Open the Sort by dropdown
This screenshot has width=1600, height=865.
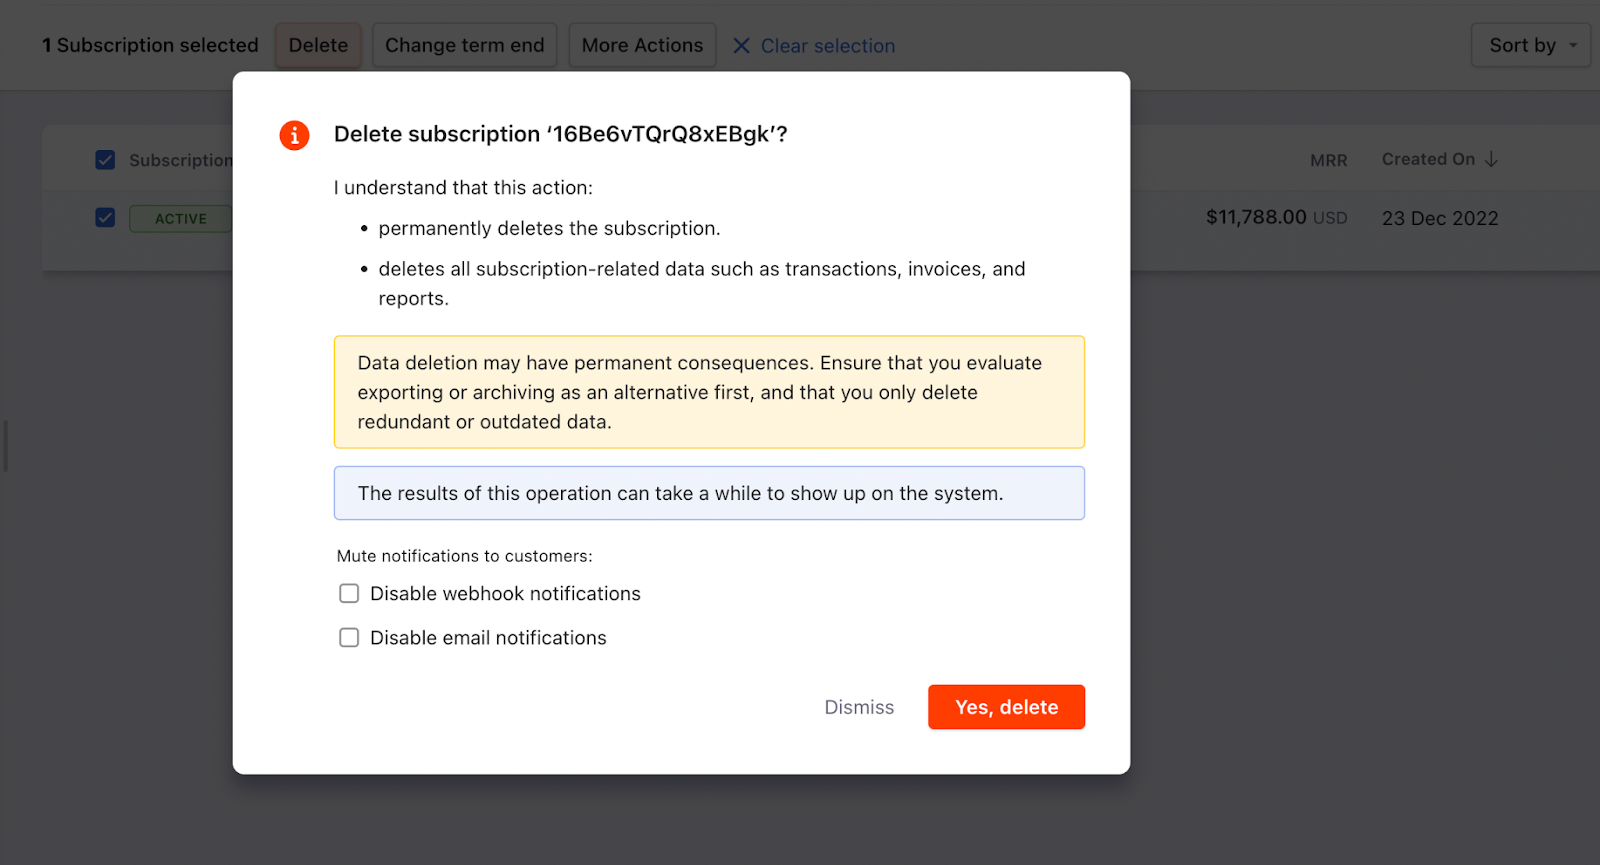click(x=1530, y=46)
